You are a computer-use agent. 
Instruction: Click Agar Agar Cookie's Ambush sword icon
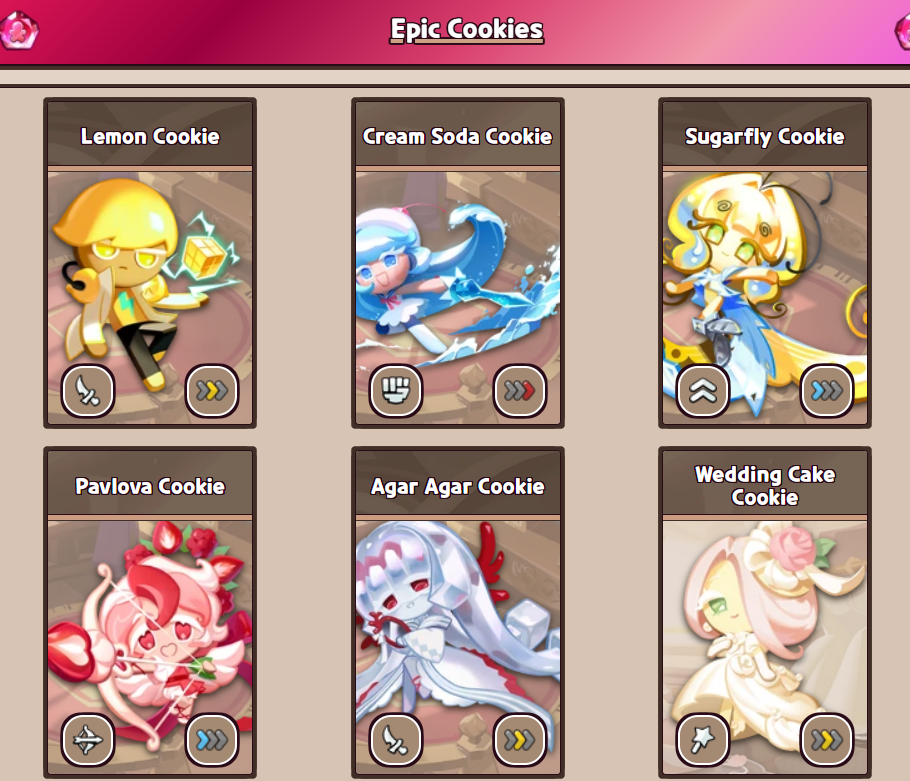396,740
